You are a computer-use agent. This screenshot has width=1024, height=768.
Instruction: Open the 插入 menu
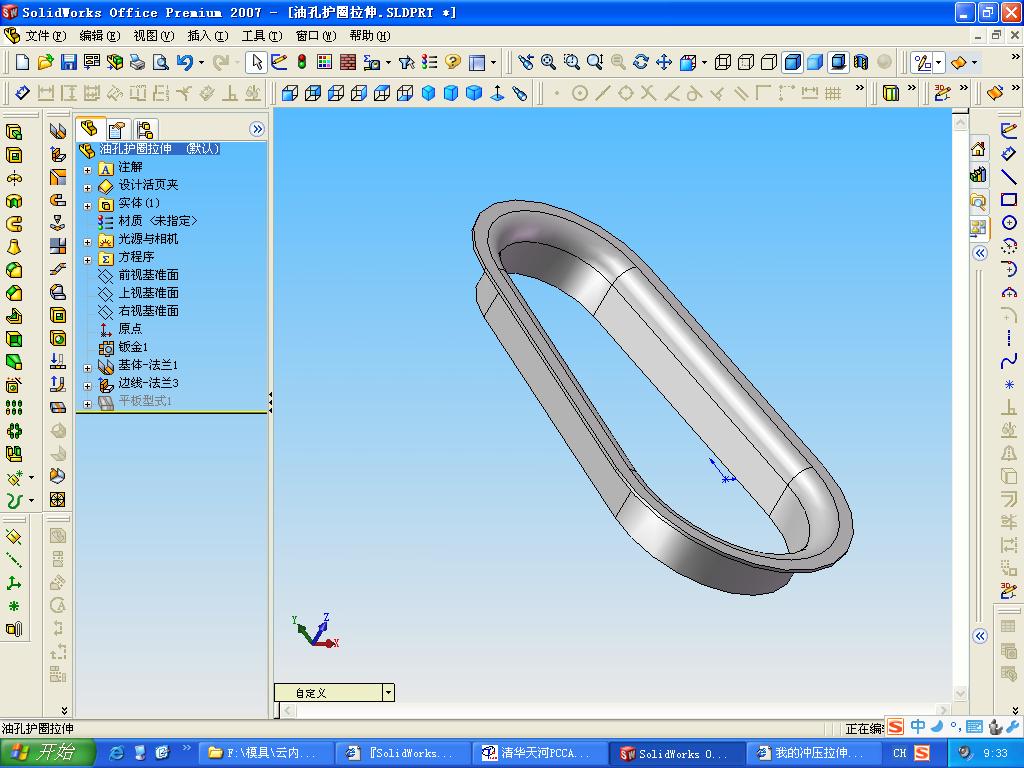click(208, 36)
